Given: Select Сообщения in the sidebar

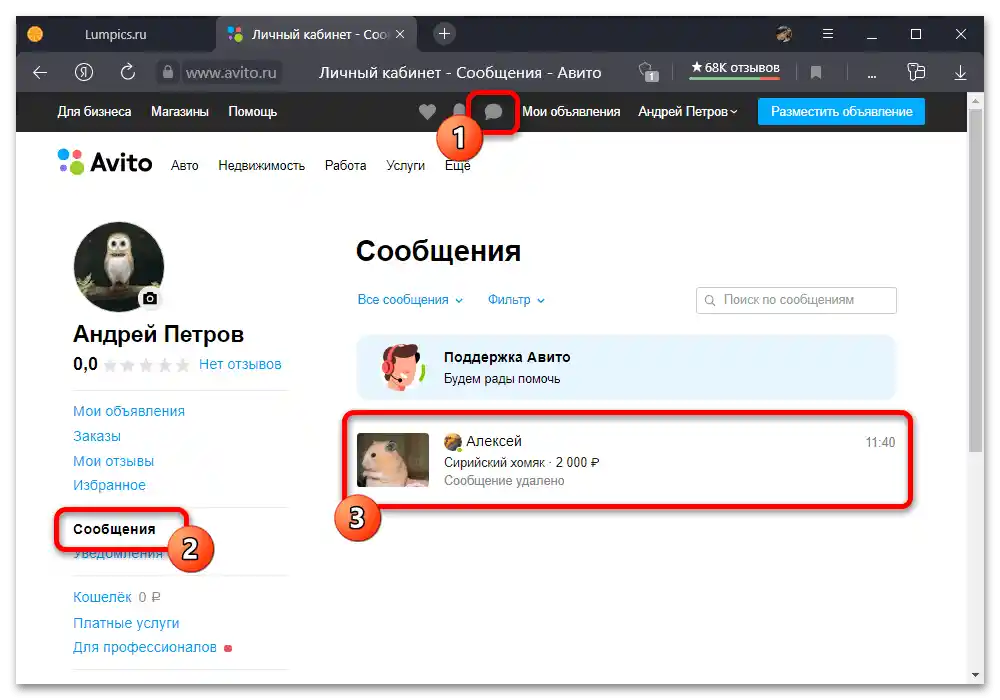Looking at the screenshot, I should point(114,529).
